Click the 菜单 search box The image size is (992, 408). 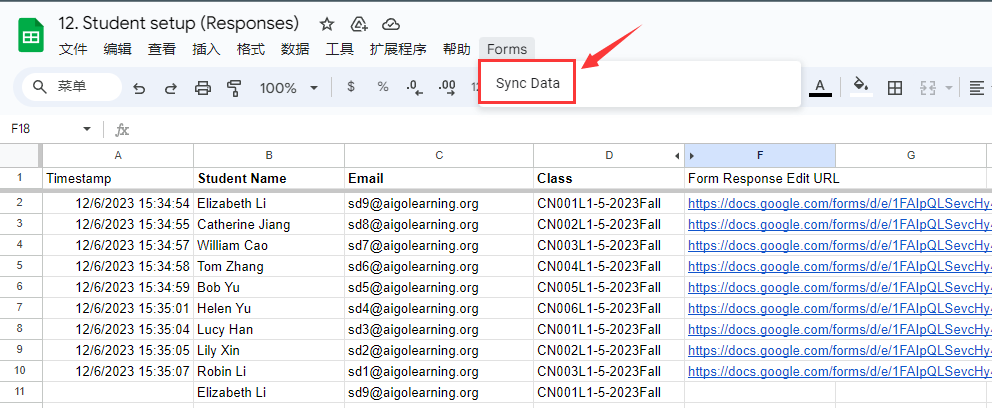pos(72,88)
